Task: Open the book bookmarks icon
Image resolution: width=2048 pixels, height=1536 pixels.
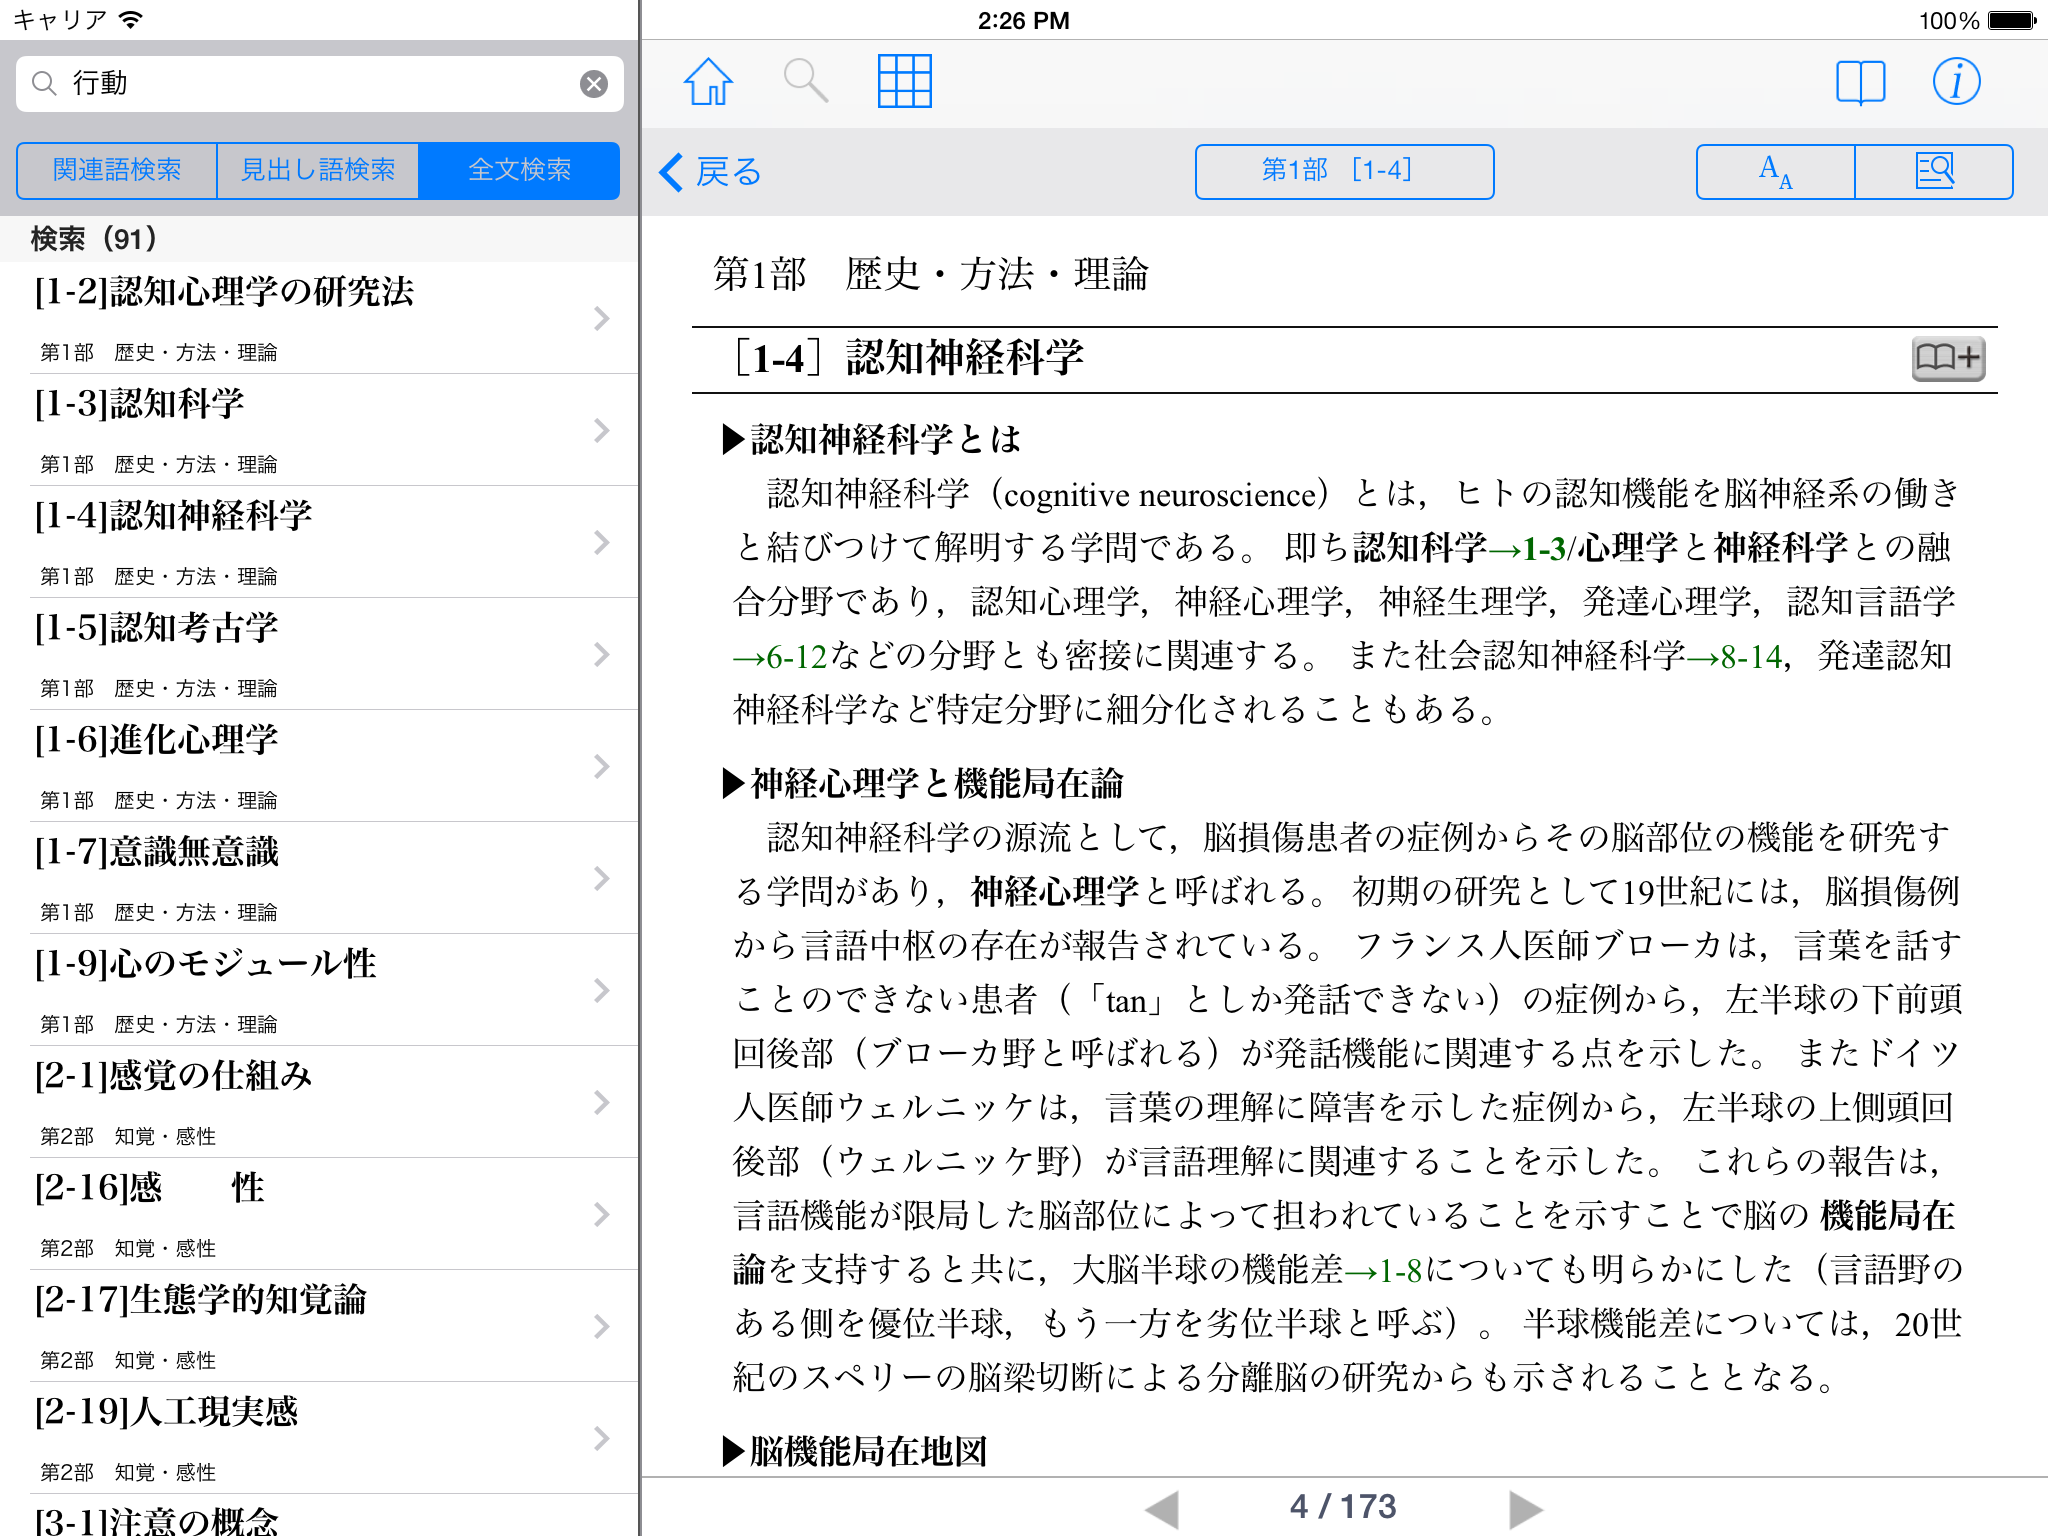Action: [1860, 82]
